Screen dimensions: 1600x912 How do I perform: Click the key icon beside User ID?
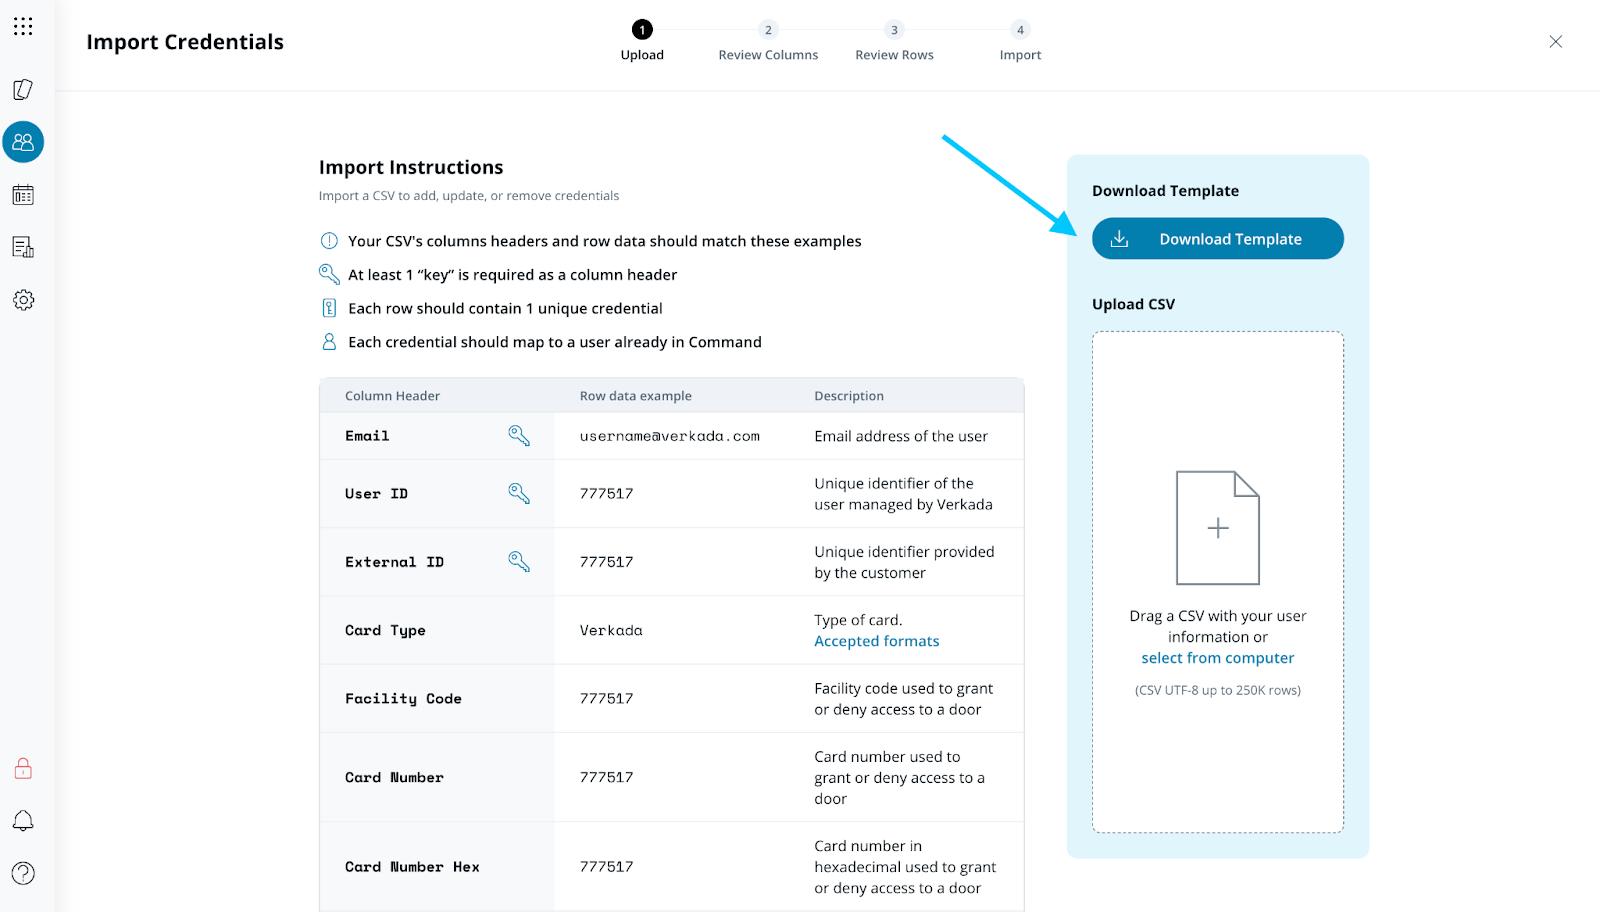tap(519, 493)
